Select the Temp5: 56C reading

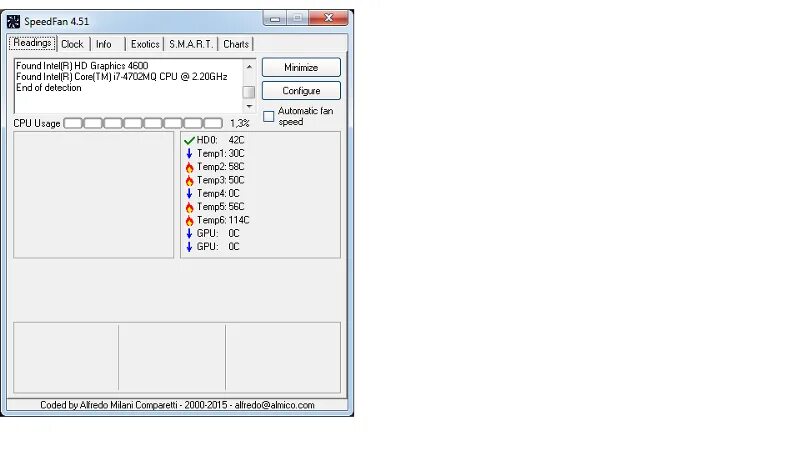[x=220, y=207]
